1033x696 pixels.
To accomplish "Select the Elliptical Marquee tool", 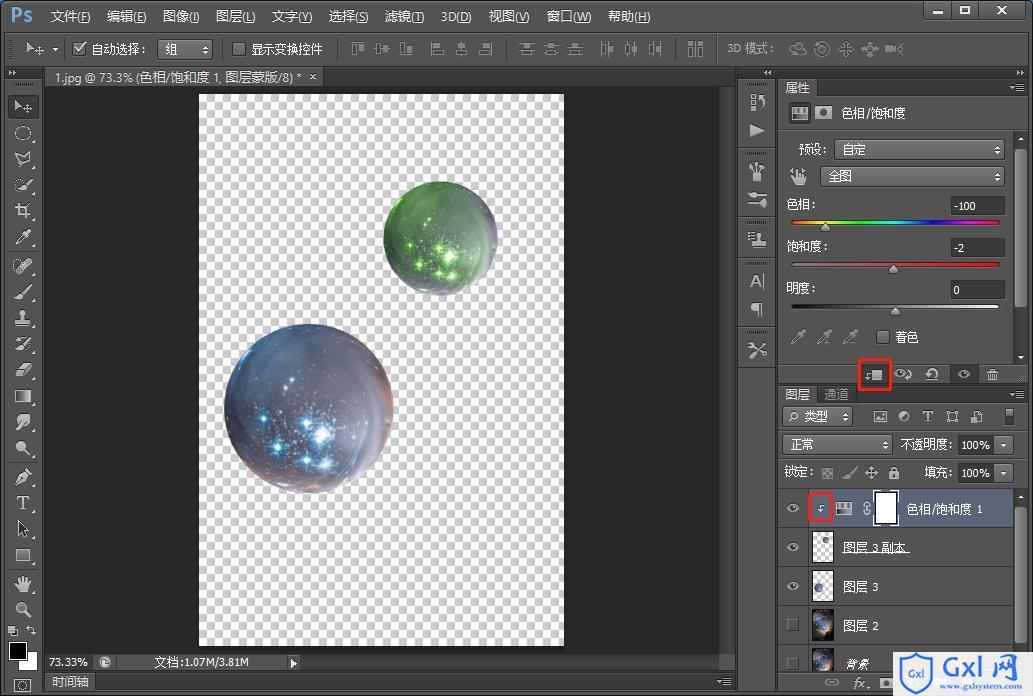I will tap(23, 133).
